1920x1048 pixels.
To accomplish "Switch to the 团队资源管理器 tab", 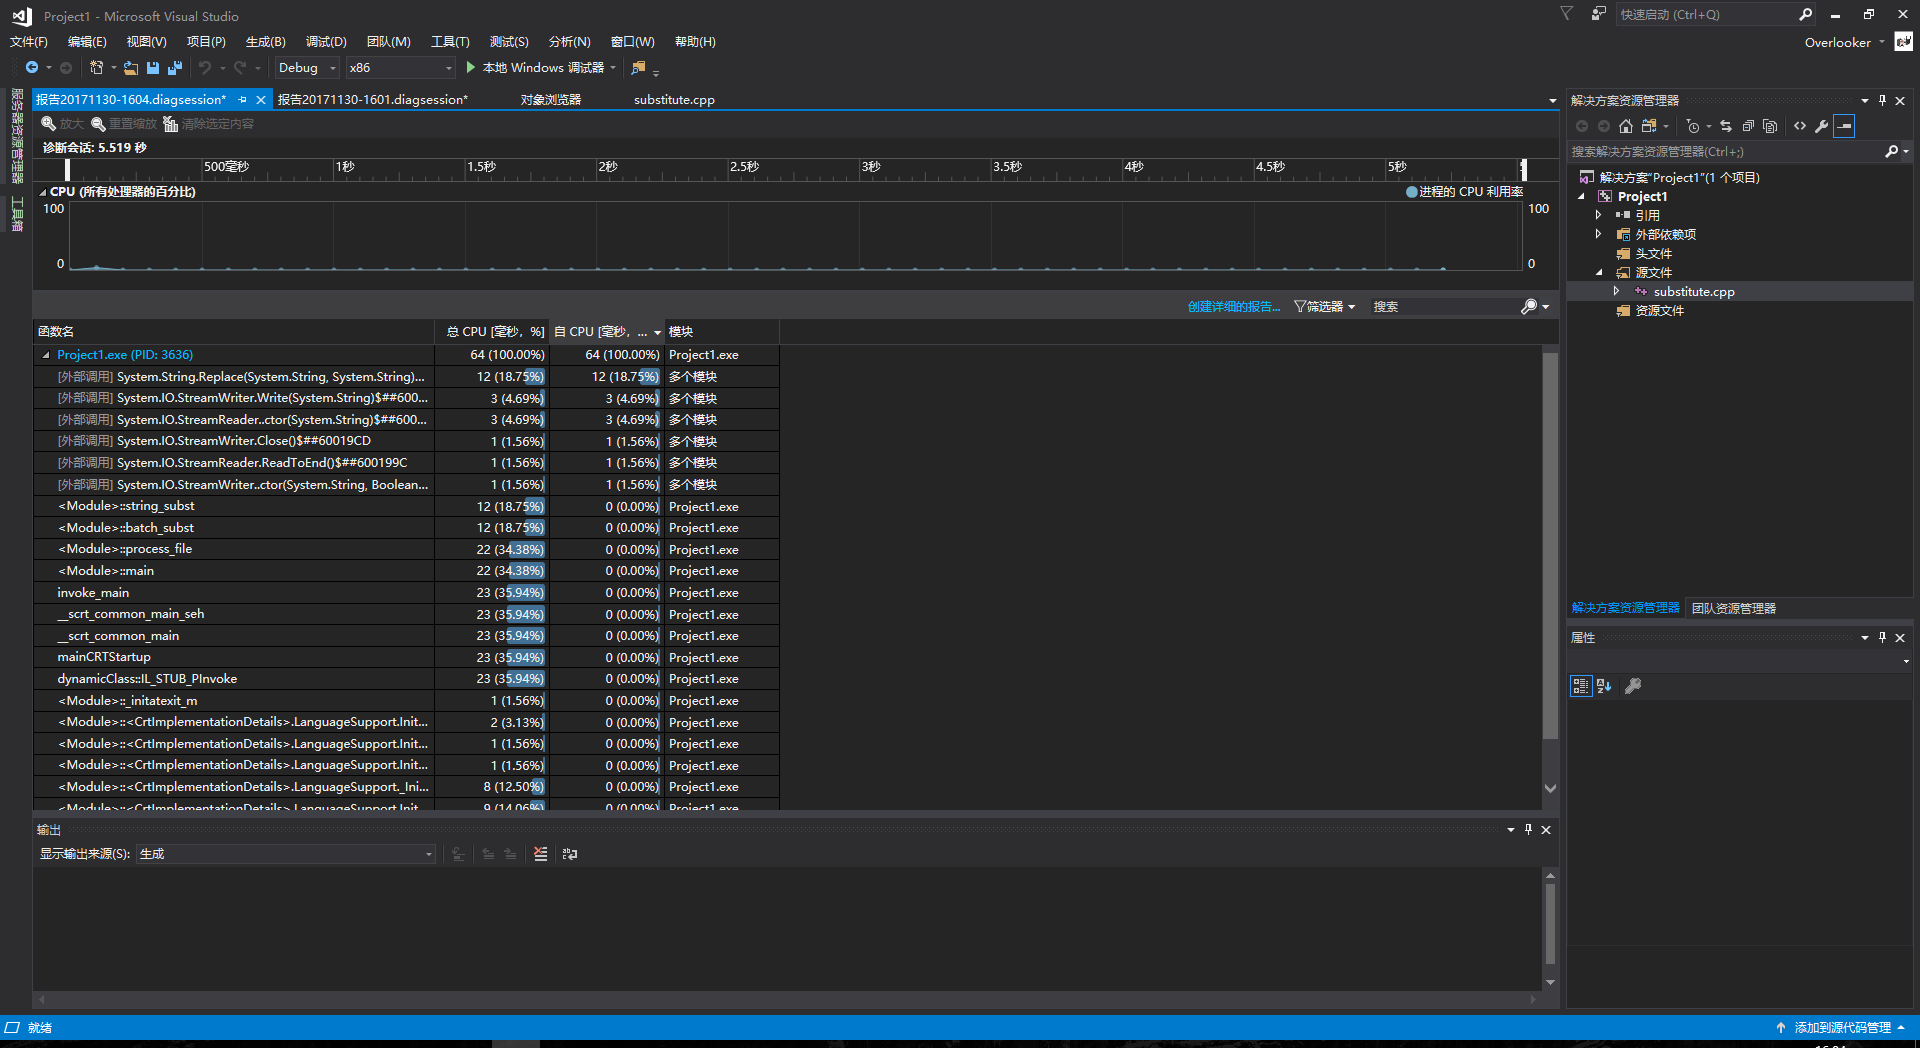I will pyautogui.click(x=1734, y=608).
